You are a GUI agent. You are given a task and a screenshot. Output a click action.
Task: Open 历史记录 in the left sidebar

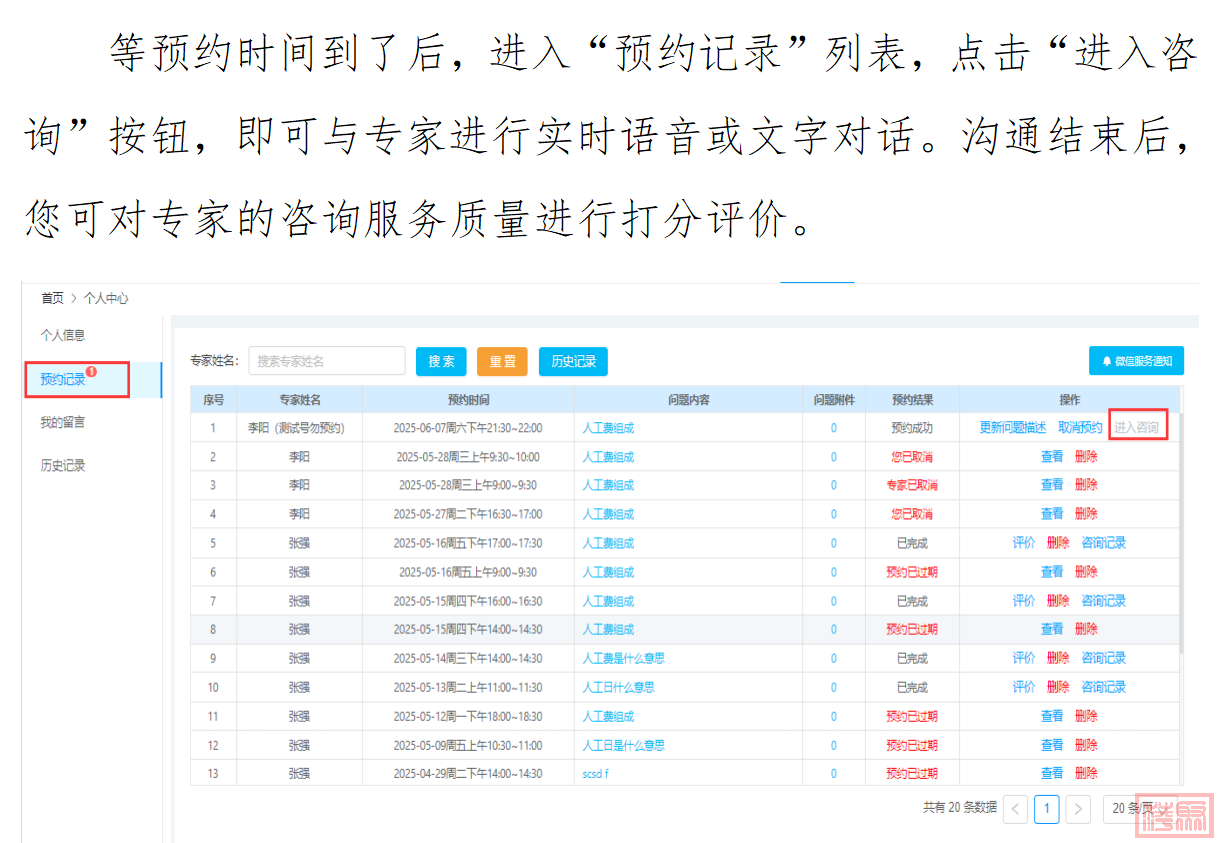pyautogui.click(x=63, y=466)
